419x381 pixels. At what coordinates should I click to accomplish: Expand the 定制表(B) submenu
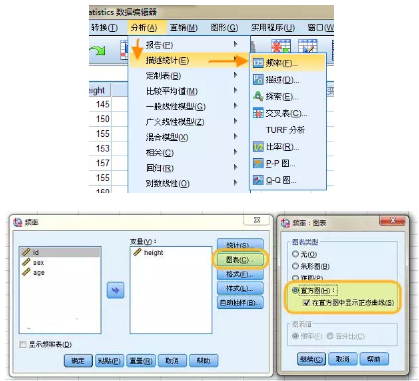pos(189,76)
